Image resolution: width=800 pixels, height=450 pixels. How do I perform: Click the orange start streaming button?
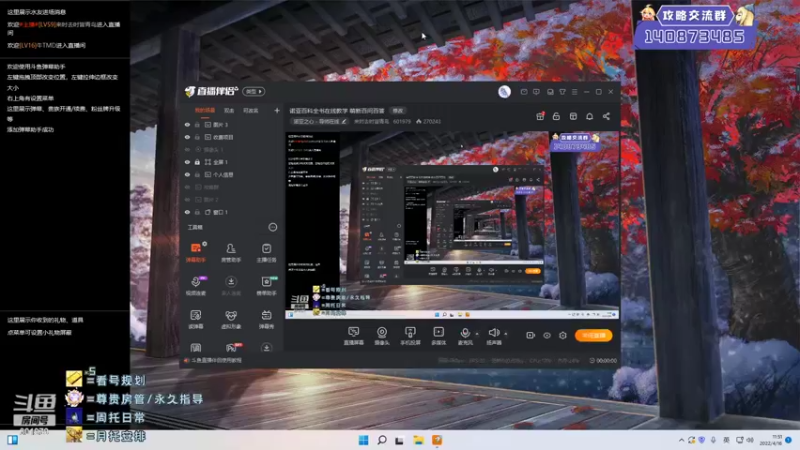tap(593, 335)
